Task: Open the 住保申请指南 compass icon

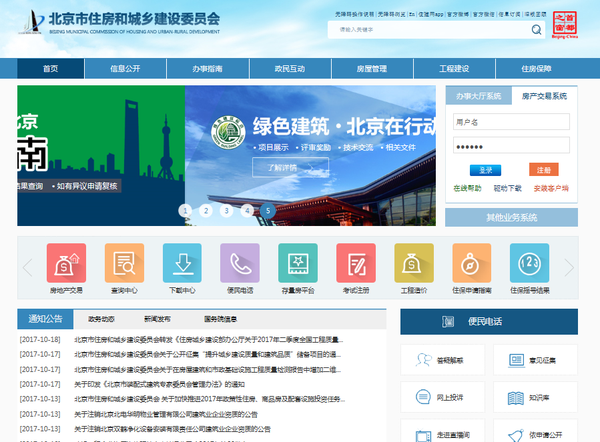Action: point(471,263)
